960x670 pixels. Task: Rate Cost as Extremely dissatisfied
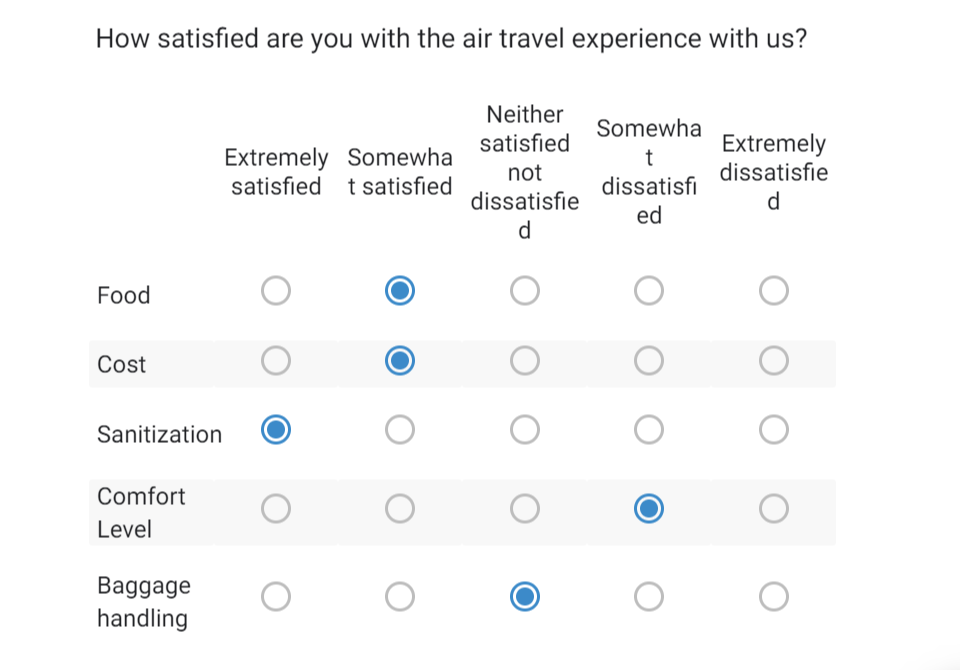773,360
